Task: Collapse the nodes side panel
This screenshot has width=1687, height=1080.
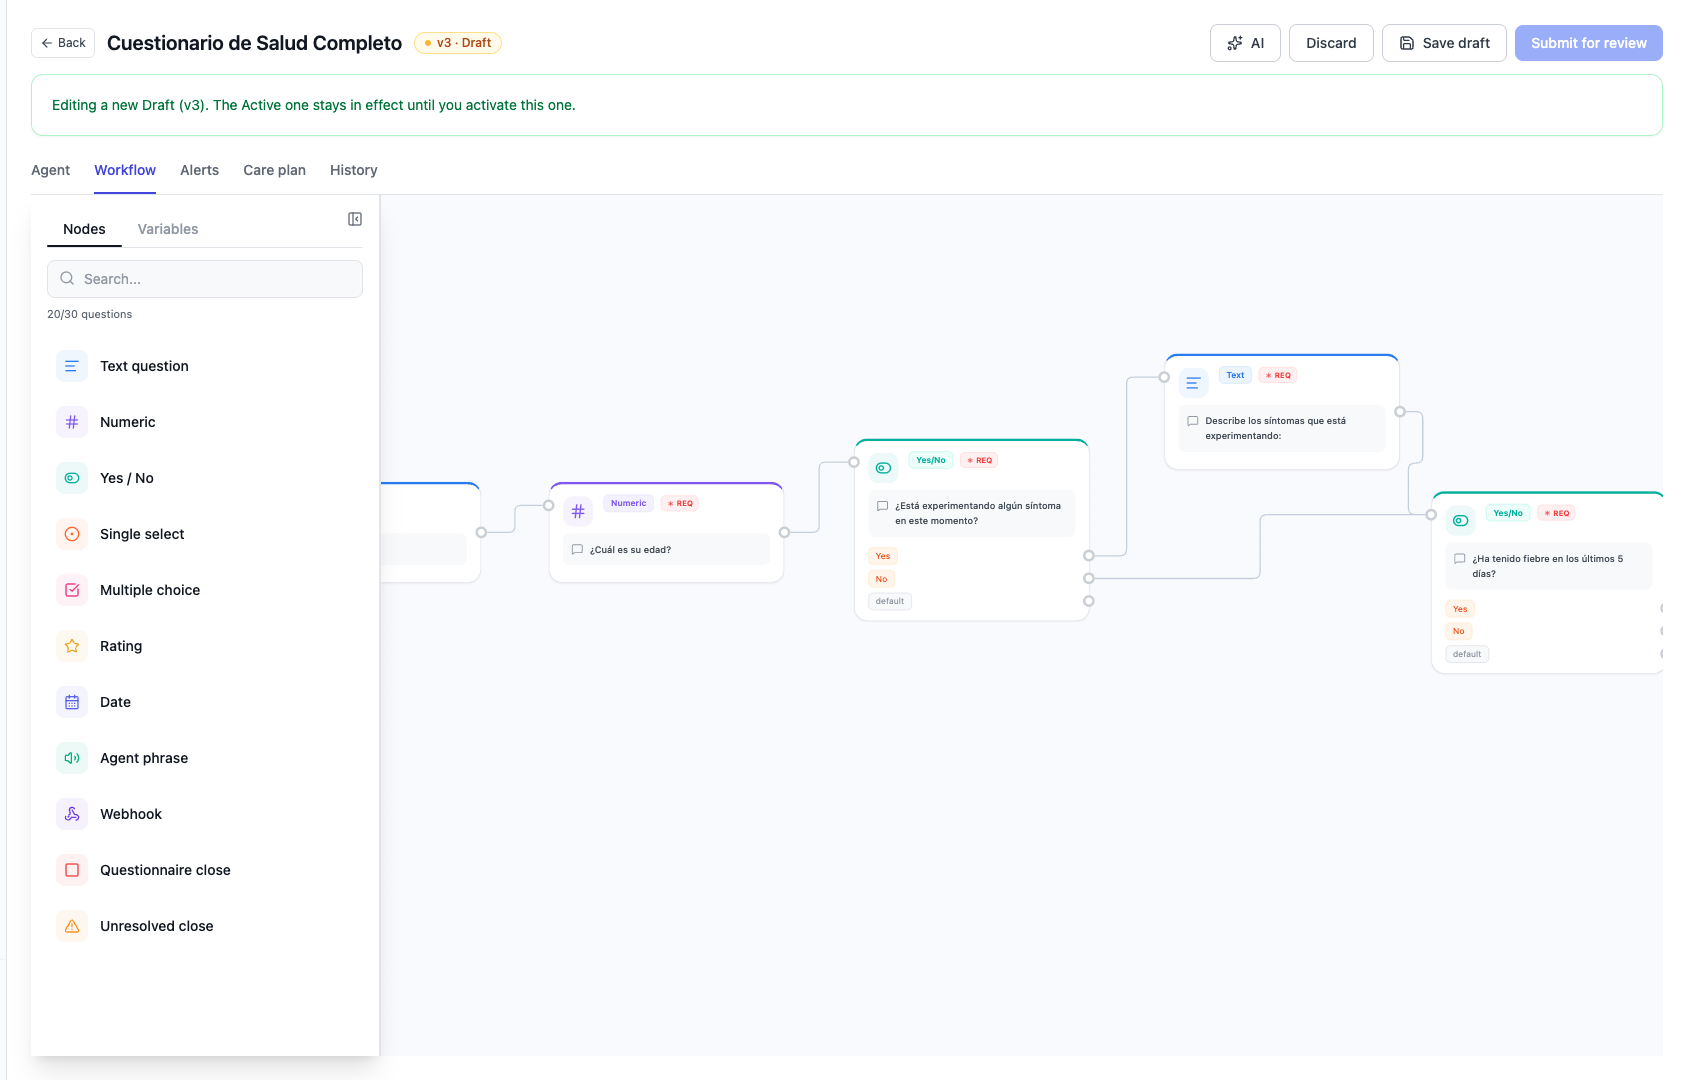Action: (355, 219)
